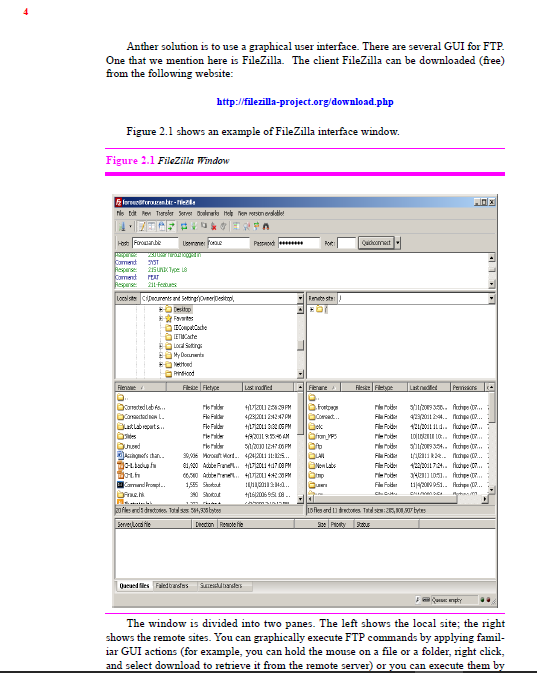Click into the Host input field
537x673 pixels.
(155, 243)
